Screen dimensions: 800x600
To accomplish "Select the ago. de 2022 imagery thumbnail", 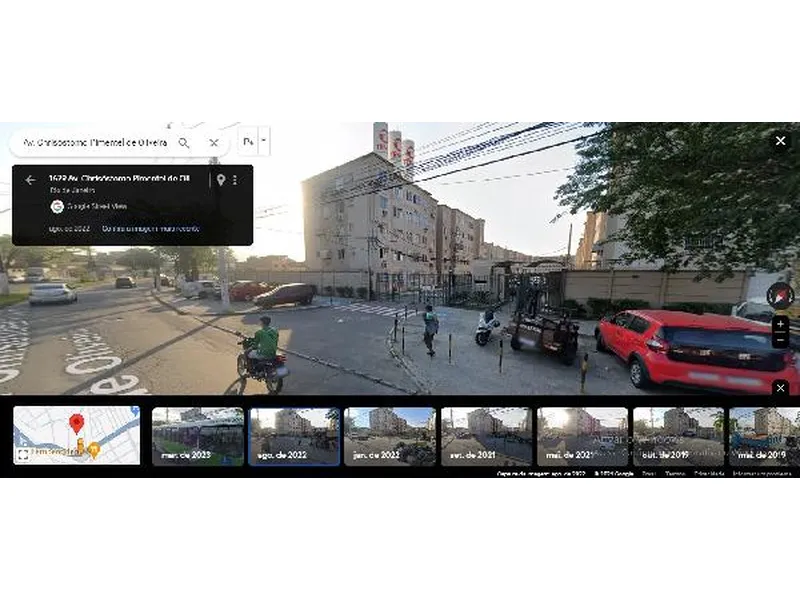I will pos(293,436).
